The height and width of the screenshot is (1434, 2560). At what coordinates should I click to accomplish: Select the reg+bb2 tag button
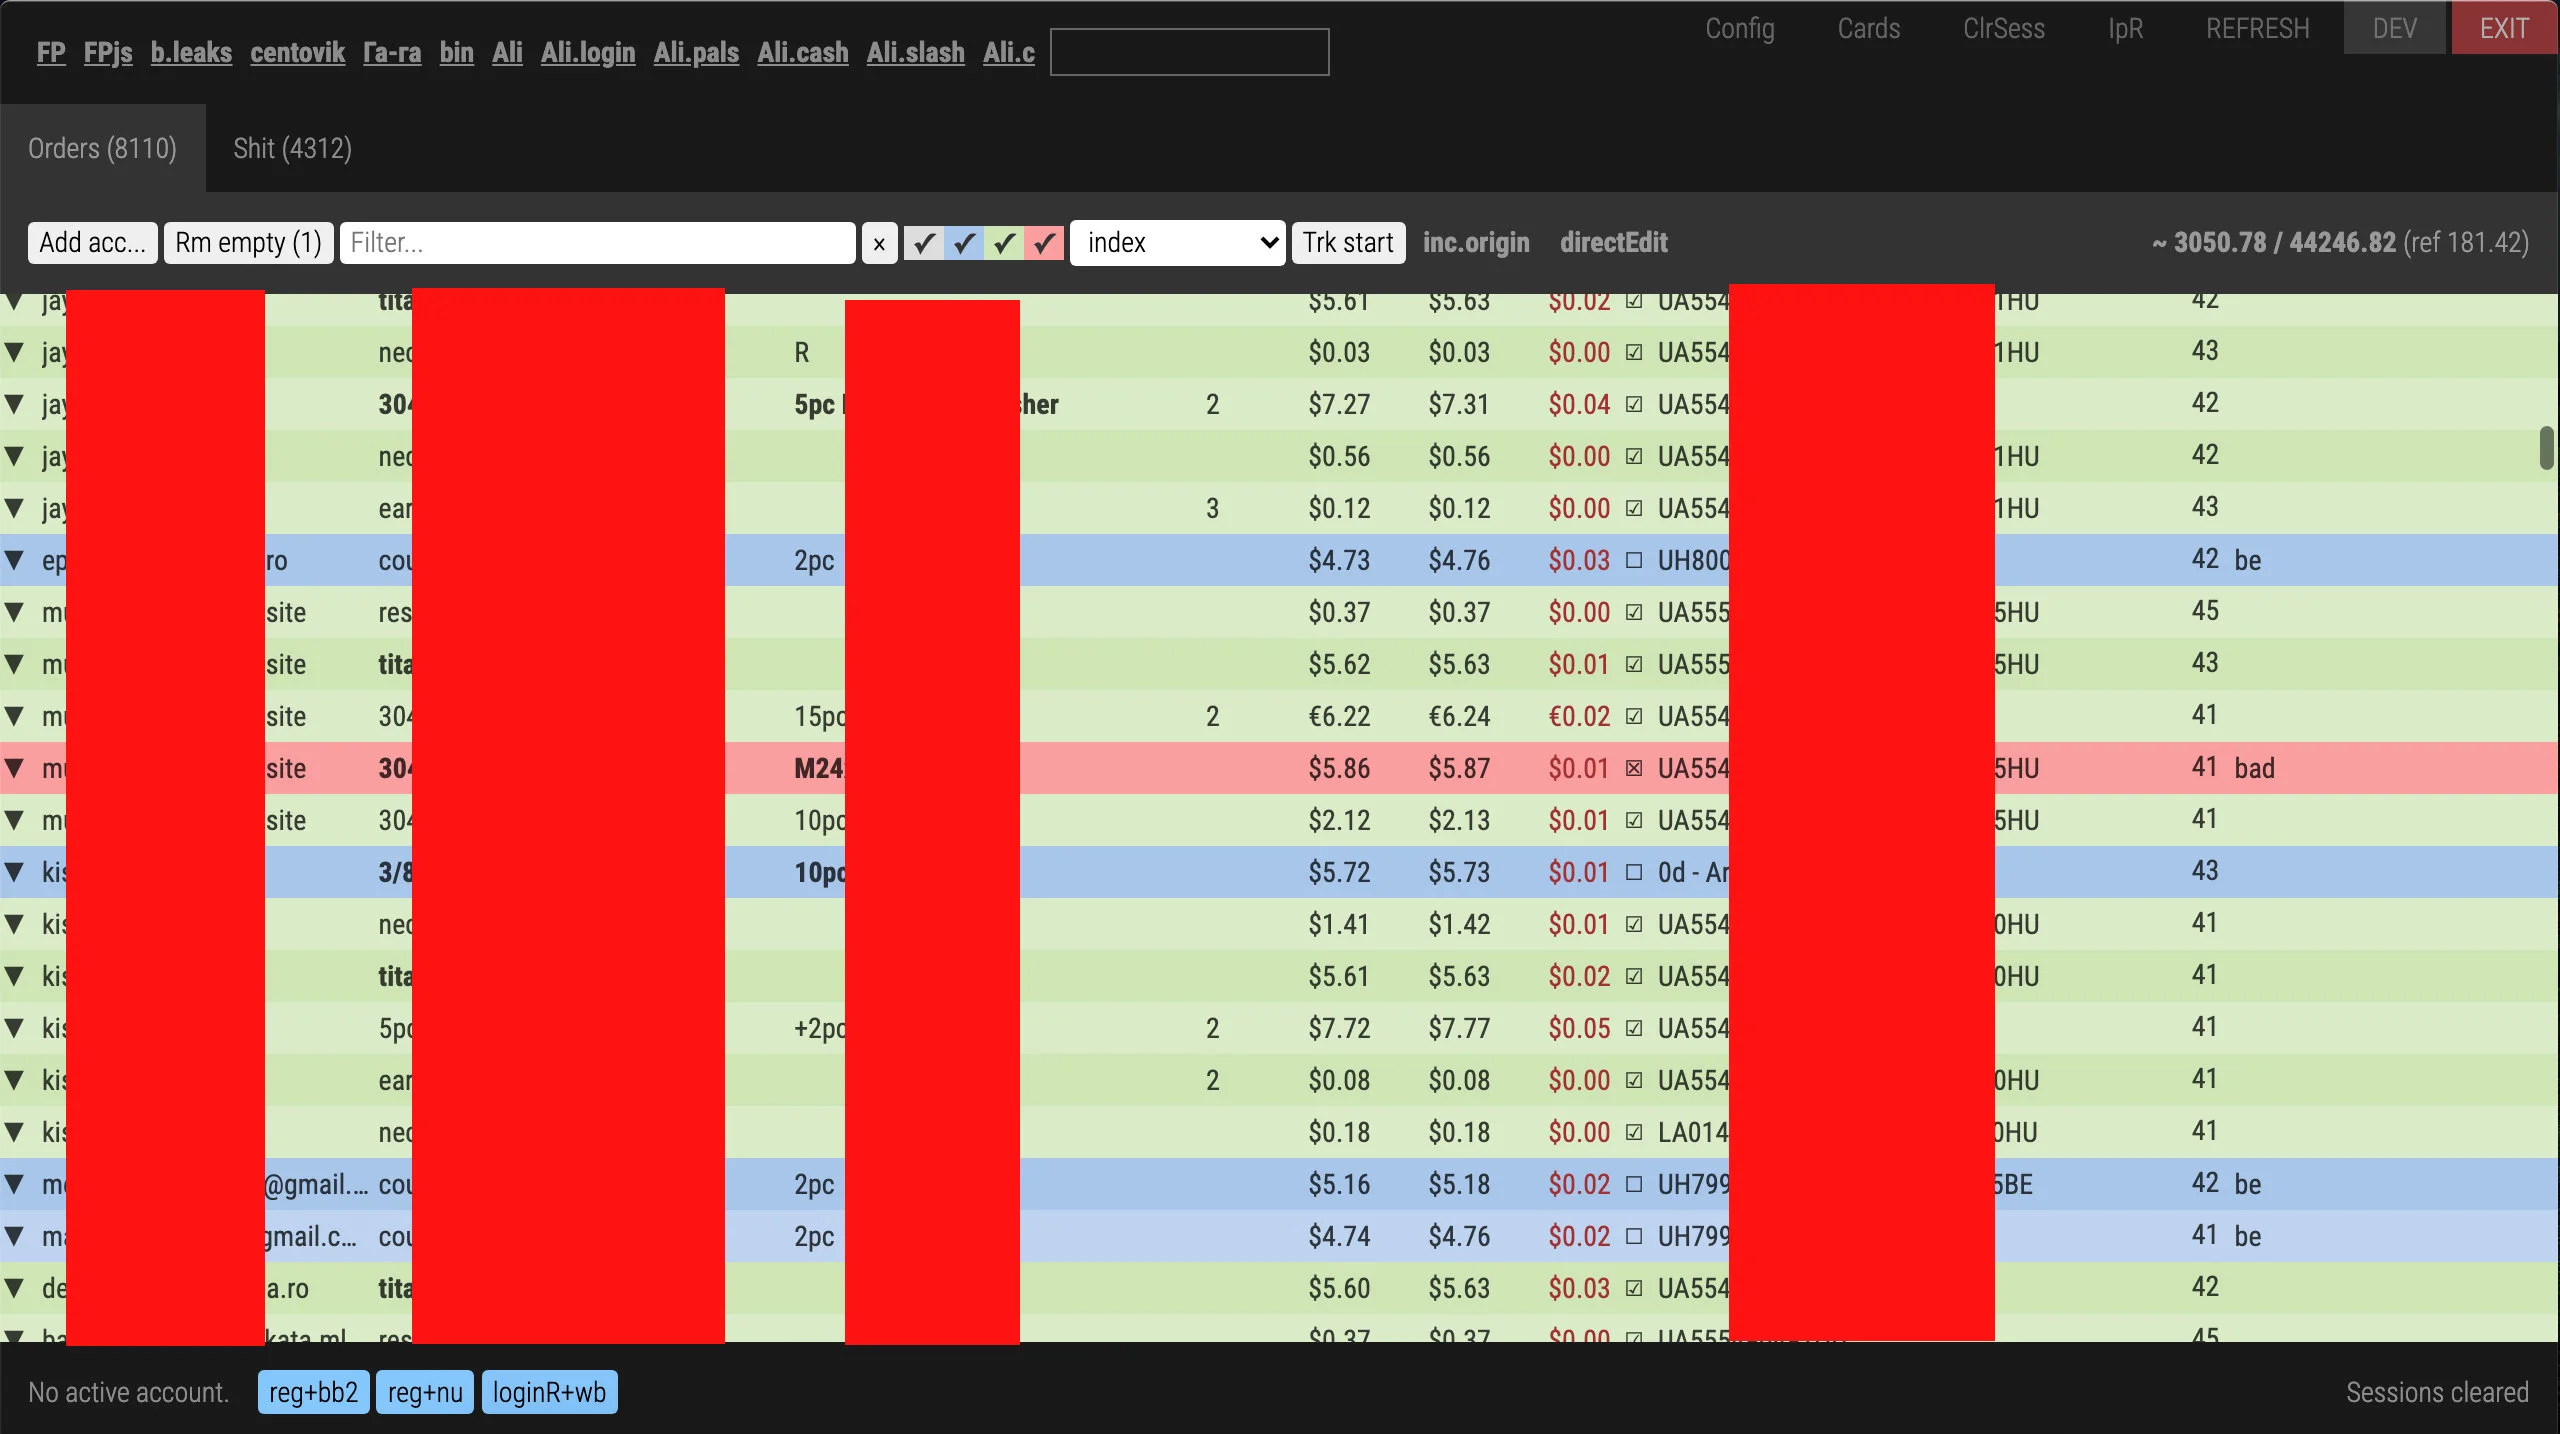tap(313, 1392)
